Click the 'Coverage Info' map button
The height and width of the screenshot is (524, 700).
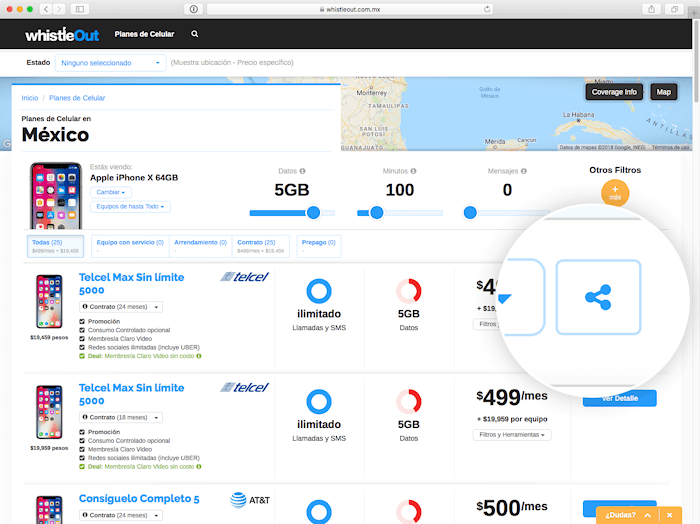[614, 92]
